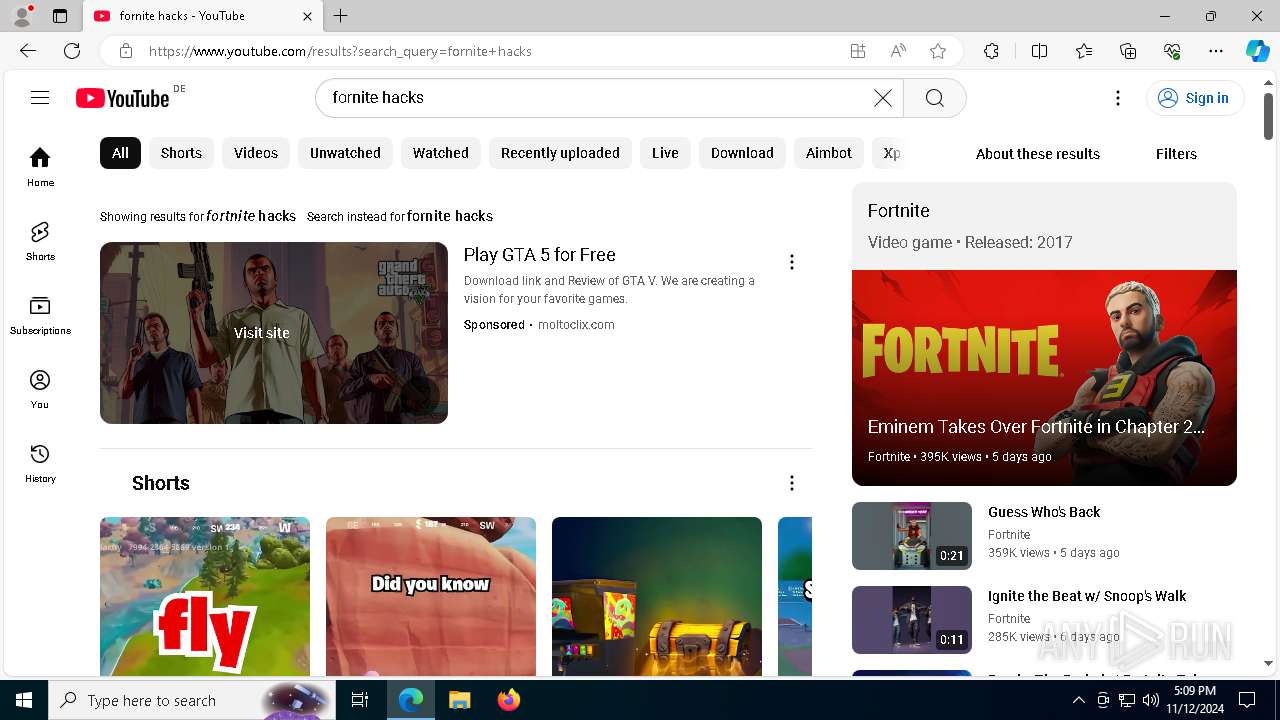Play Eminem Takes Over Fortnite video

coord(1044,378)
